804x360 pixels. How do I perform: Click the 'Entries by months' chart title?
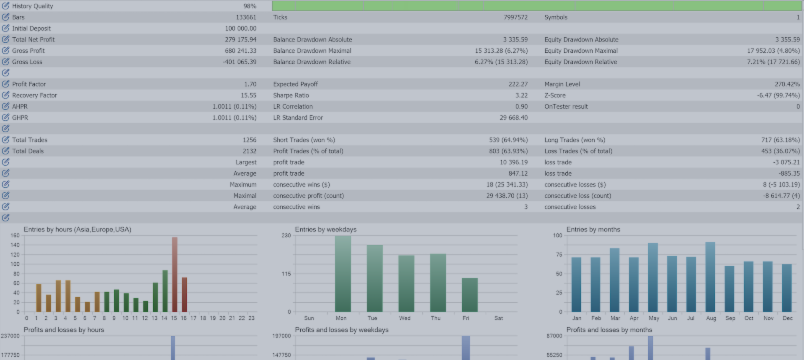(x=593, y=230)
